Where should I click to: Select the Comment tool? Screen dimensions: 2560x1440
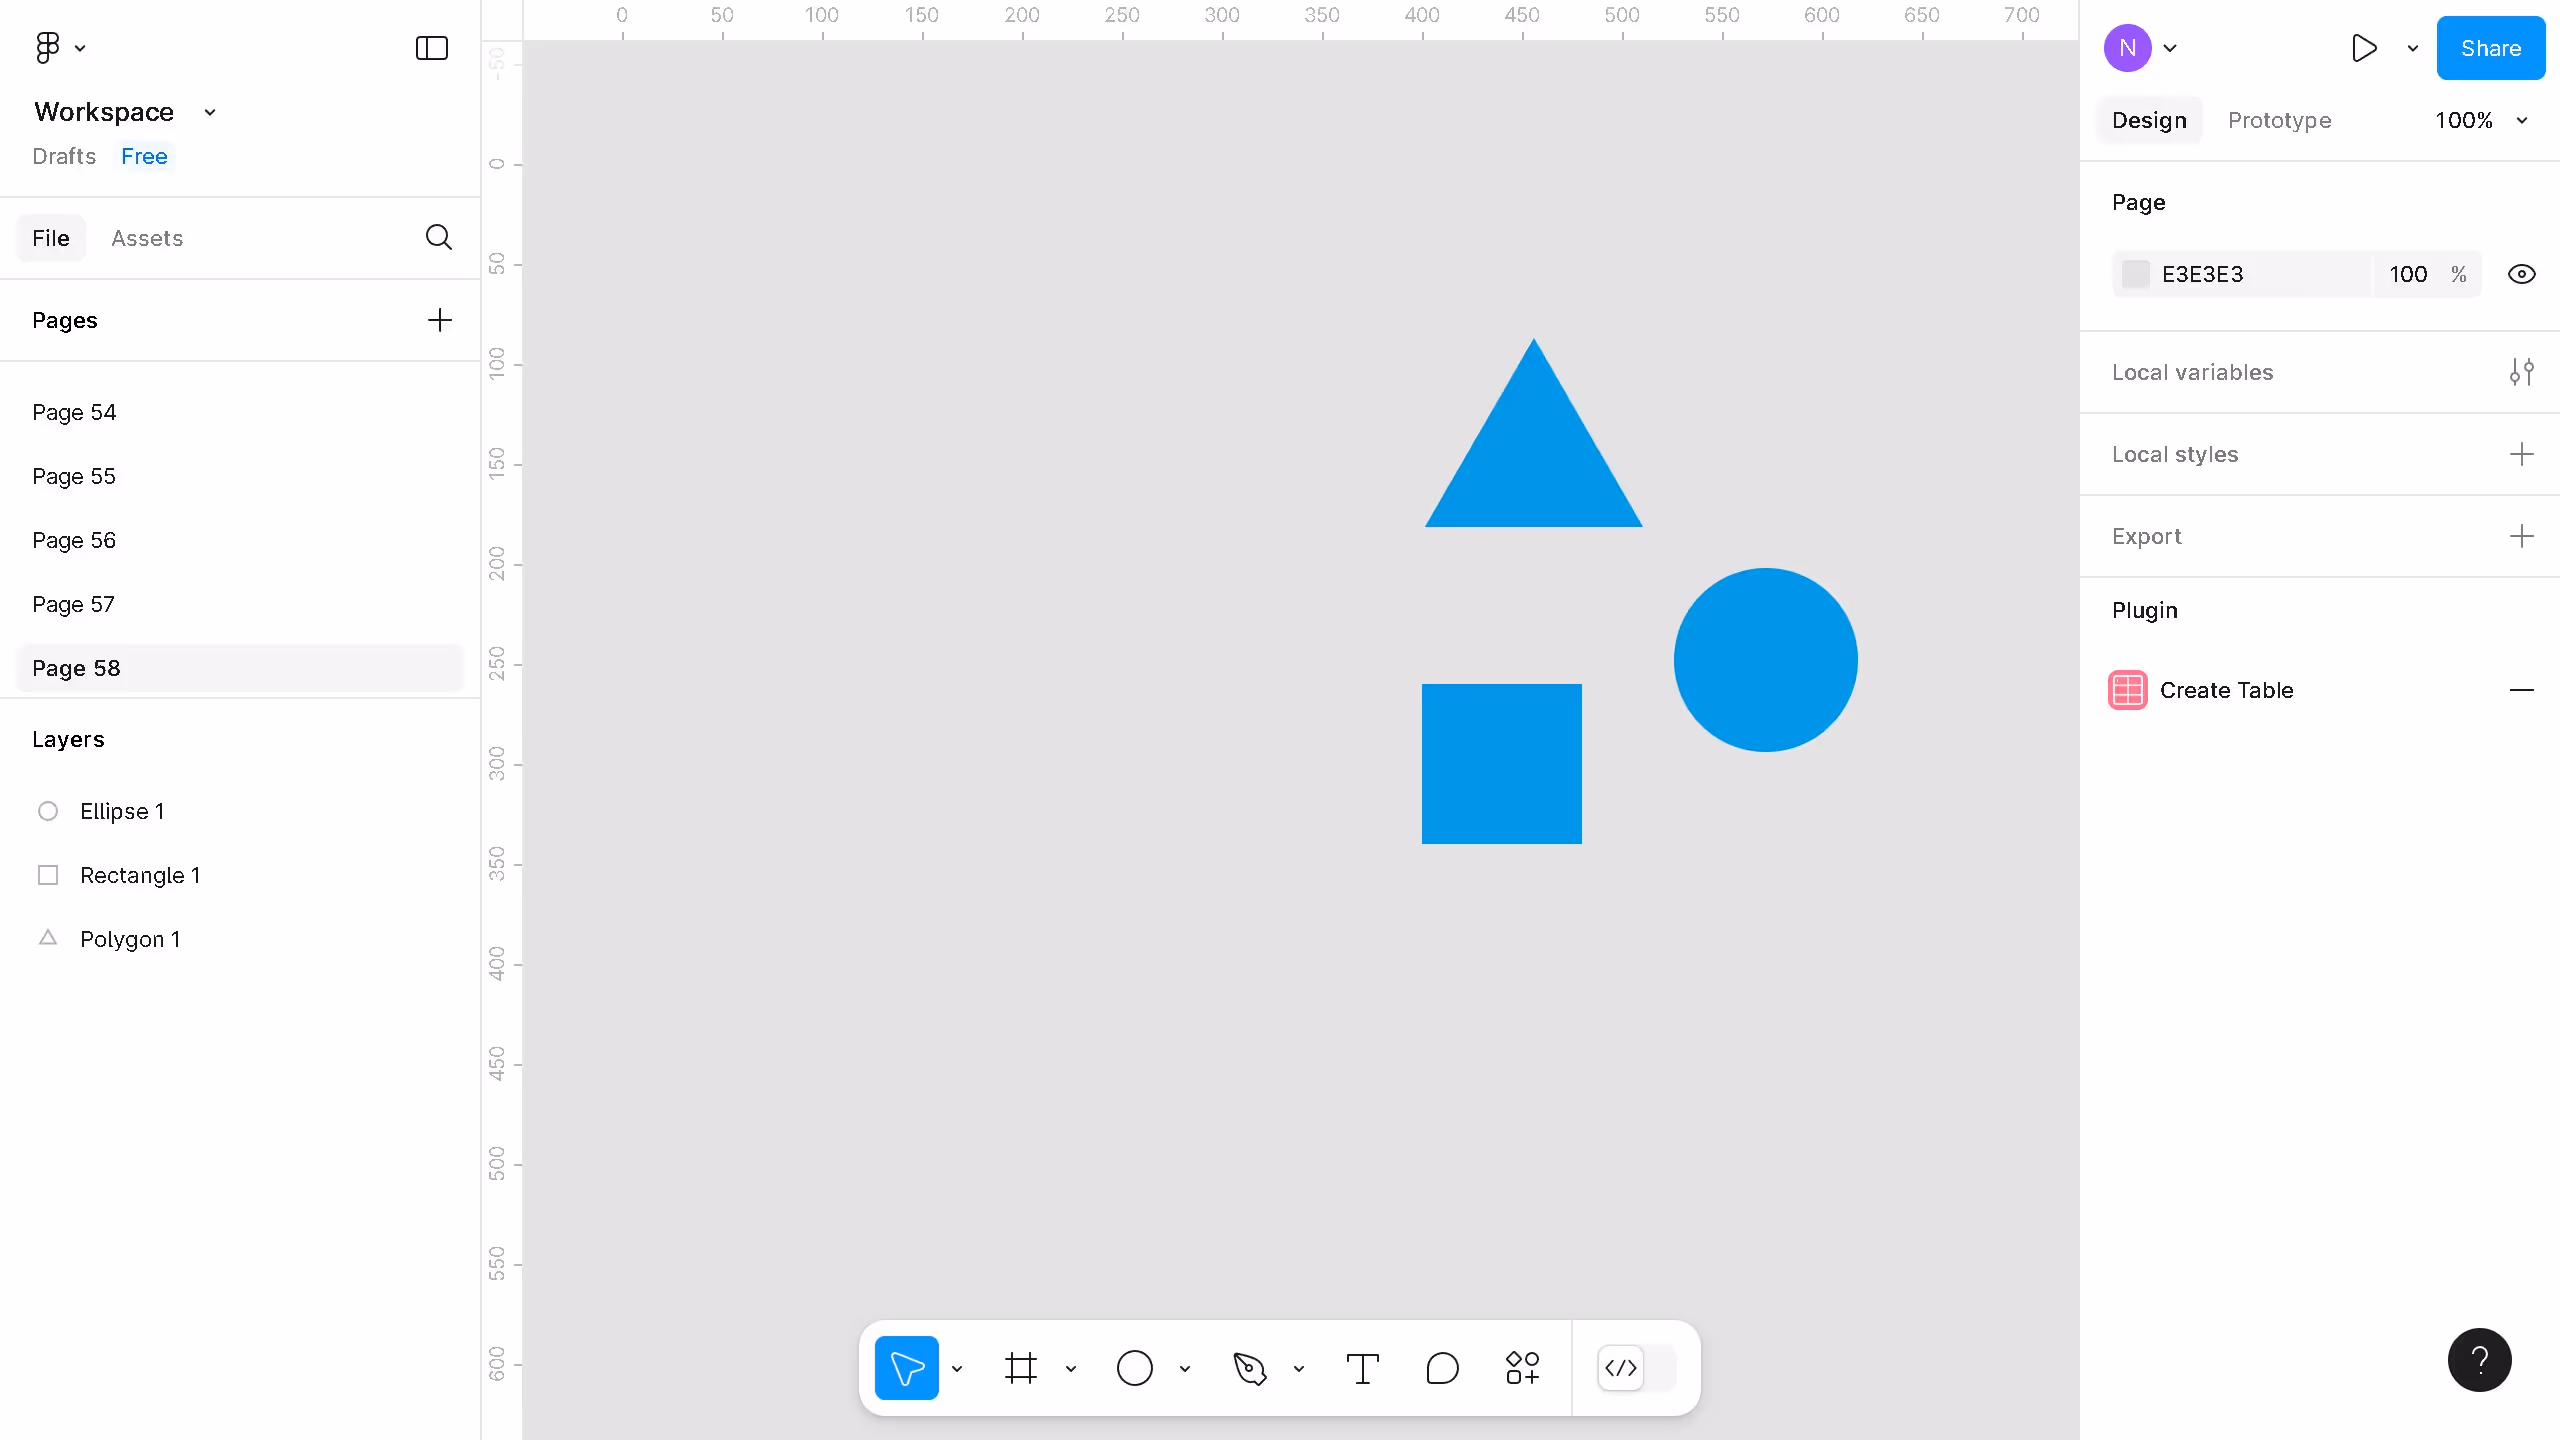coord(1442,1368)
